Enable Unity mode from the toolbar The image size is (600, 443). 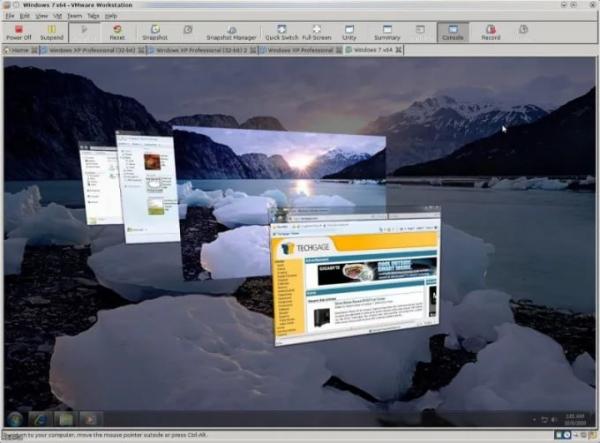tap(349, 32)
